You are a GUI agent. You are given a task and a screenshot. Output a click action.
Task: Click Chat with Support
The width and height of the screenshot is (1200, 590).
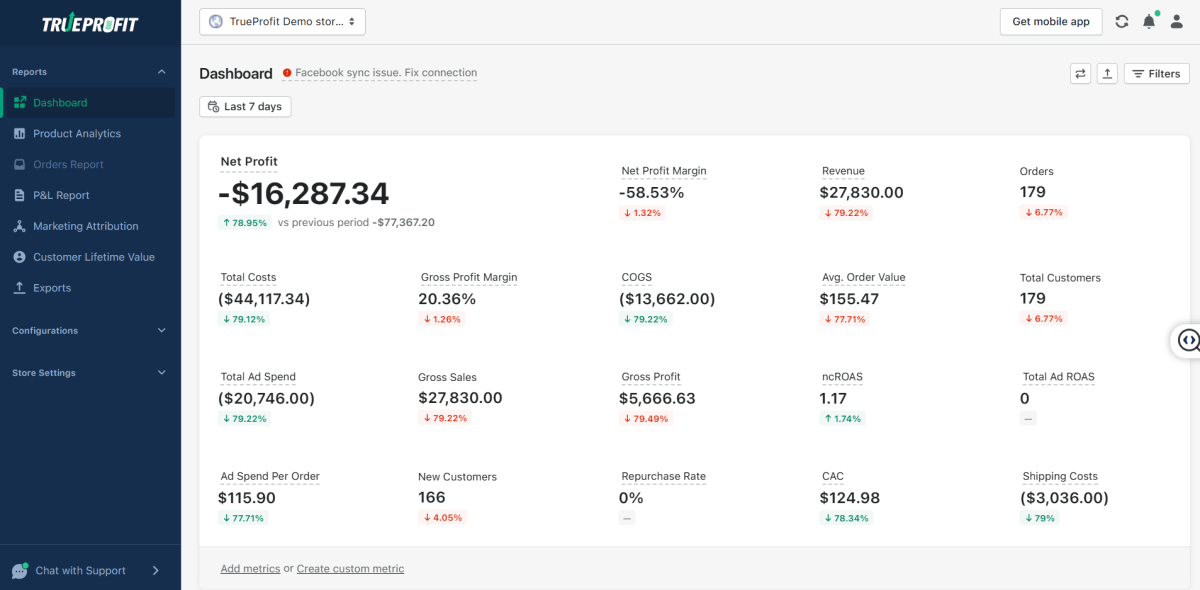(80, 571)
